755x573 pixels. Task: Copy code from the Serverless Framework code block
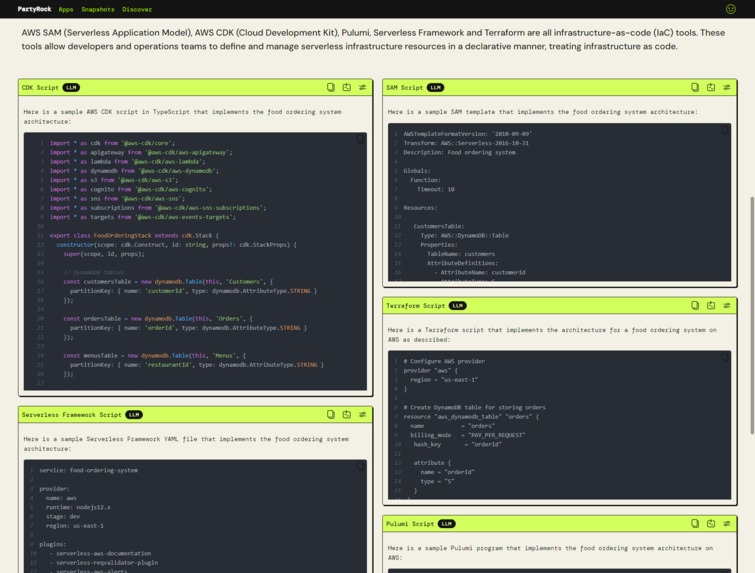[360, 466]
